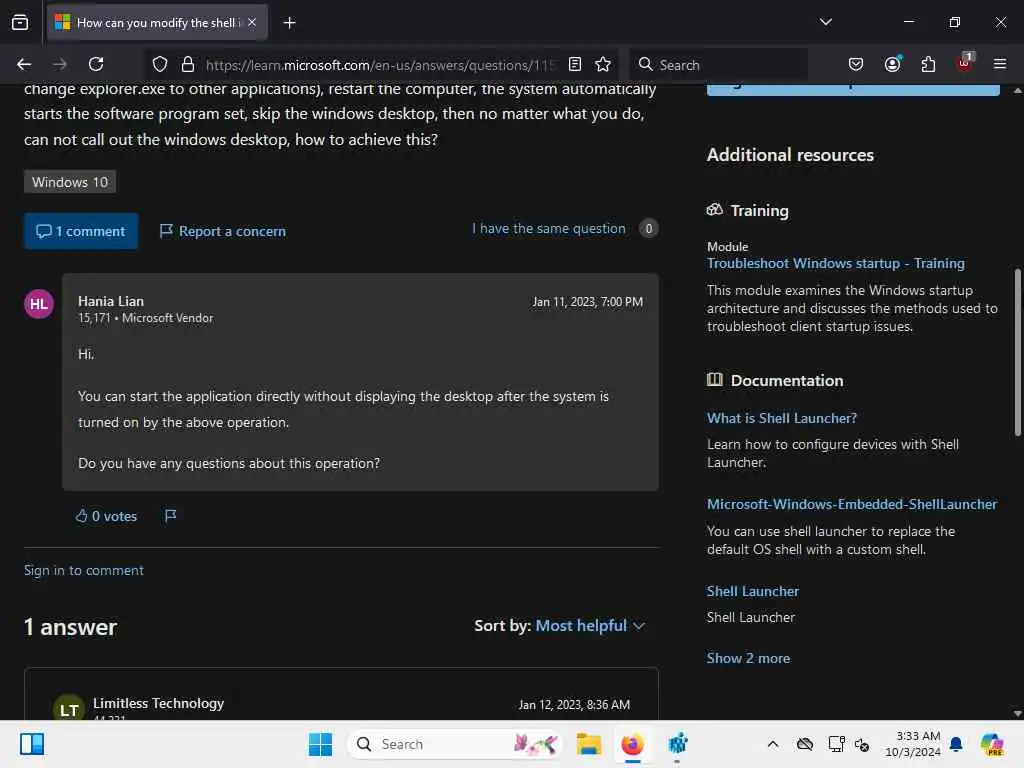This screenshot has height=768, width=1024.
Task: Click the taskbar Search box
Action: pos(455,744)
